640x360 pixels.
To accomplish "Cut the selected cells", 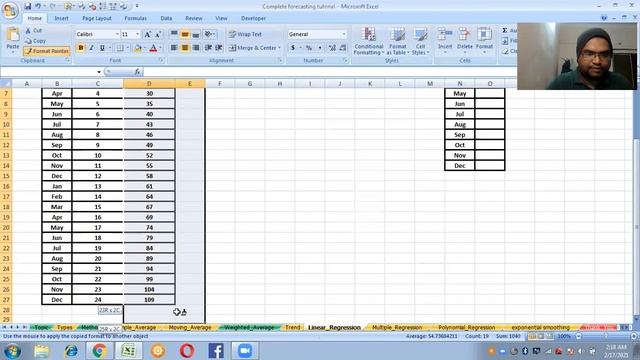I will pos(33,31).
